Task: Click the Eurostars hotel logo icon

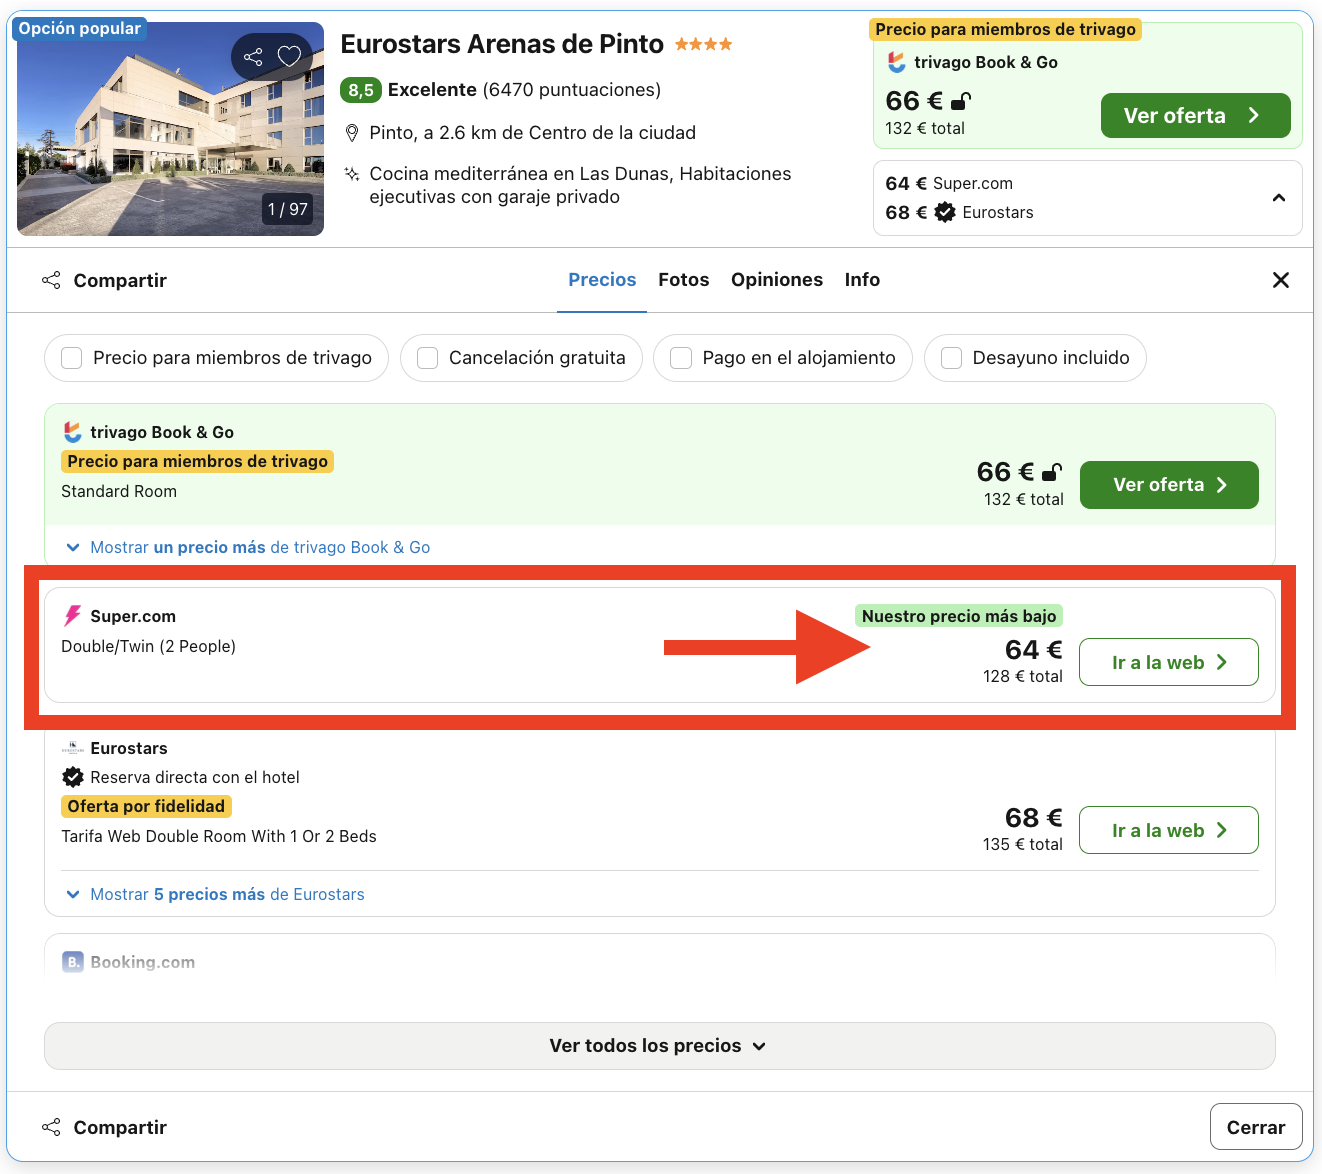Action: click(73, 748)
